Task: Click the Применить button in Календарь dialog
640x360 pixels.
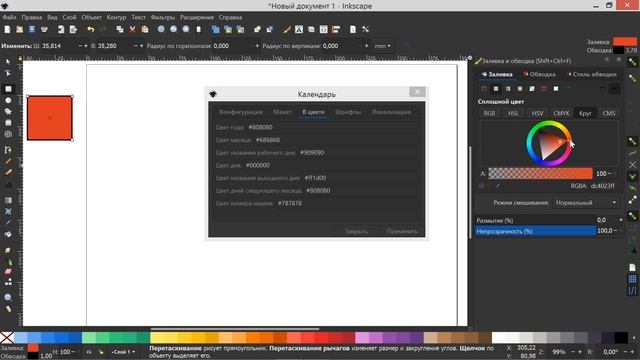Action: 402,231
